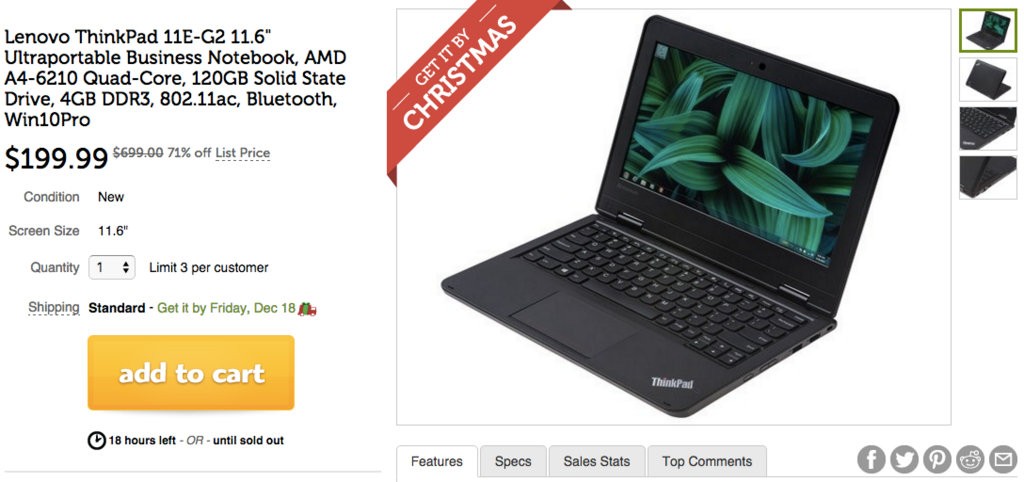Add the ThinkPad to cart

pyautogui.click(x=191, y=373)
